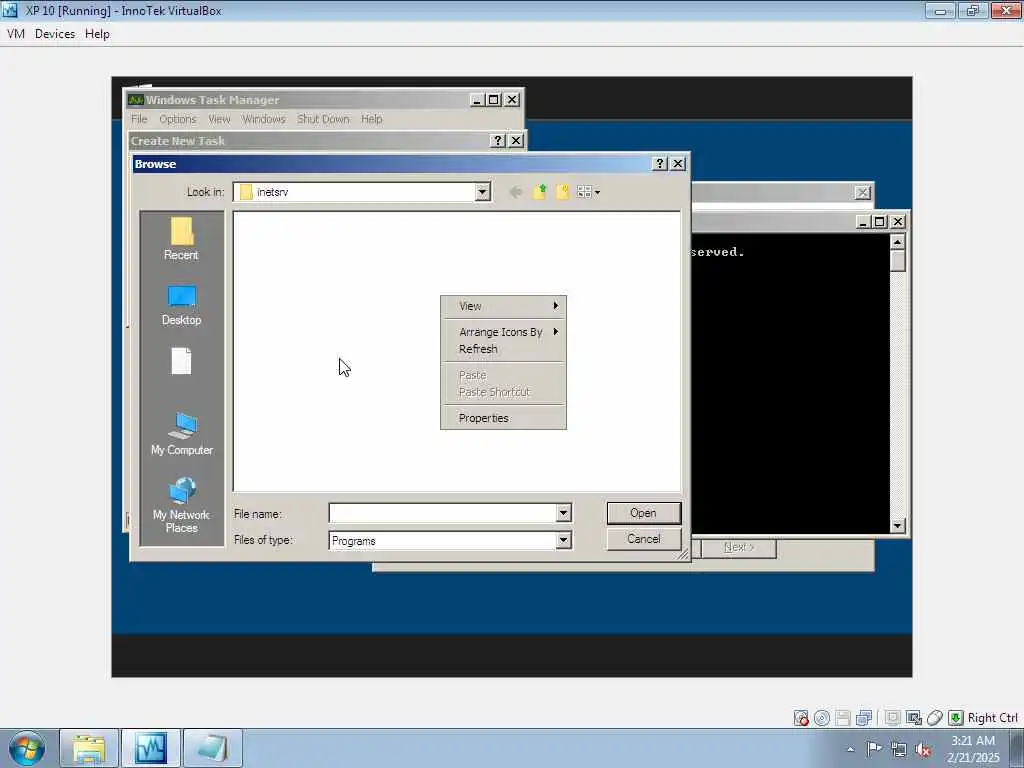
Task: Open Task Manager Help menu
Action: click(372, 119)
